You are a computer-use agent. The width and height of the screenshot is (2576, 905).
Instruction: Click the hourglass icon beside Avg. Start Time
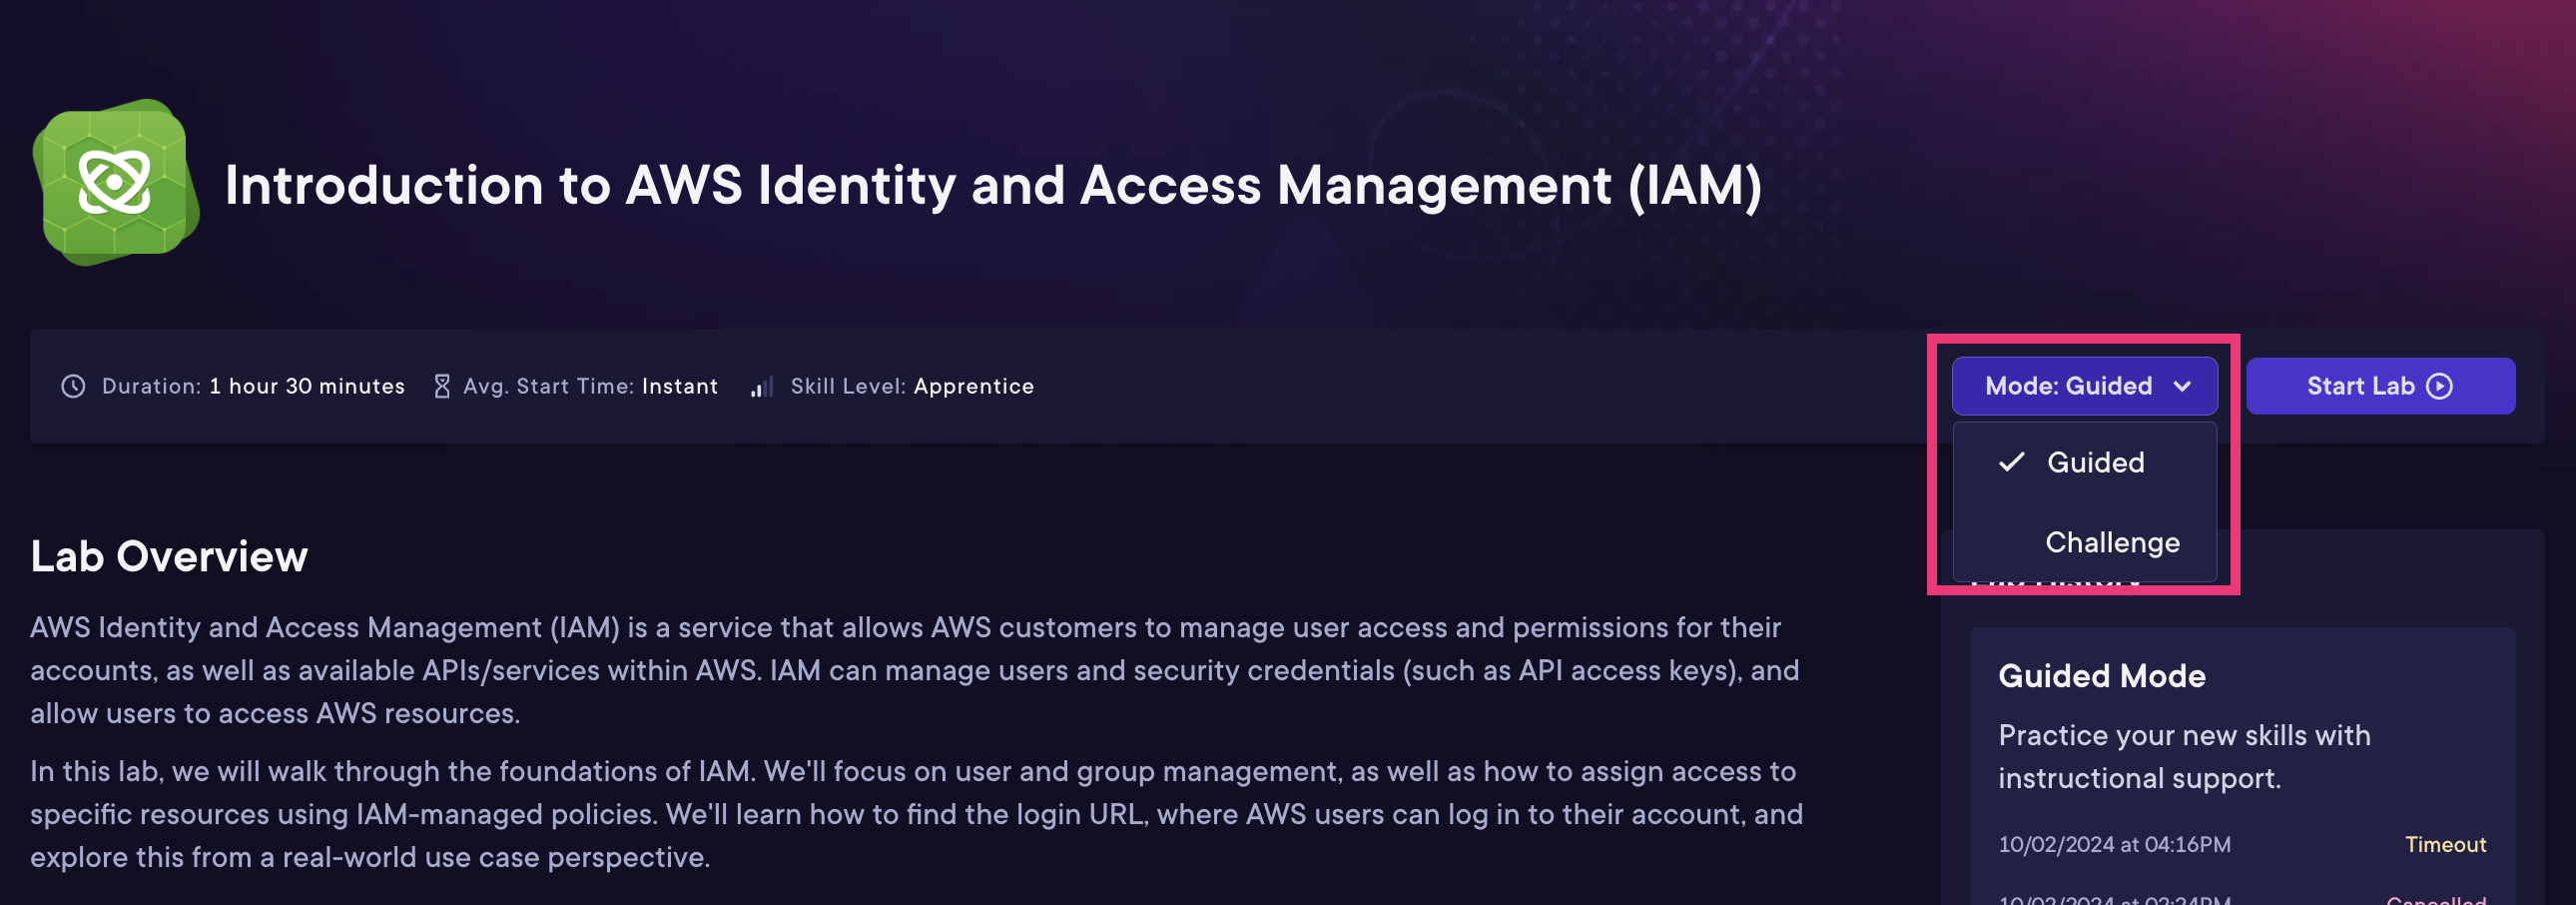pyautogui.click(x=442, y=386)
